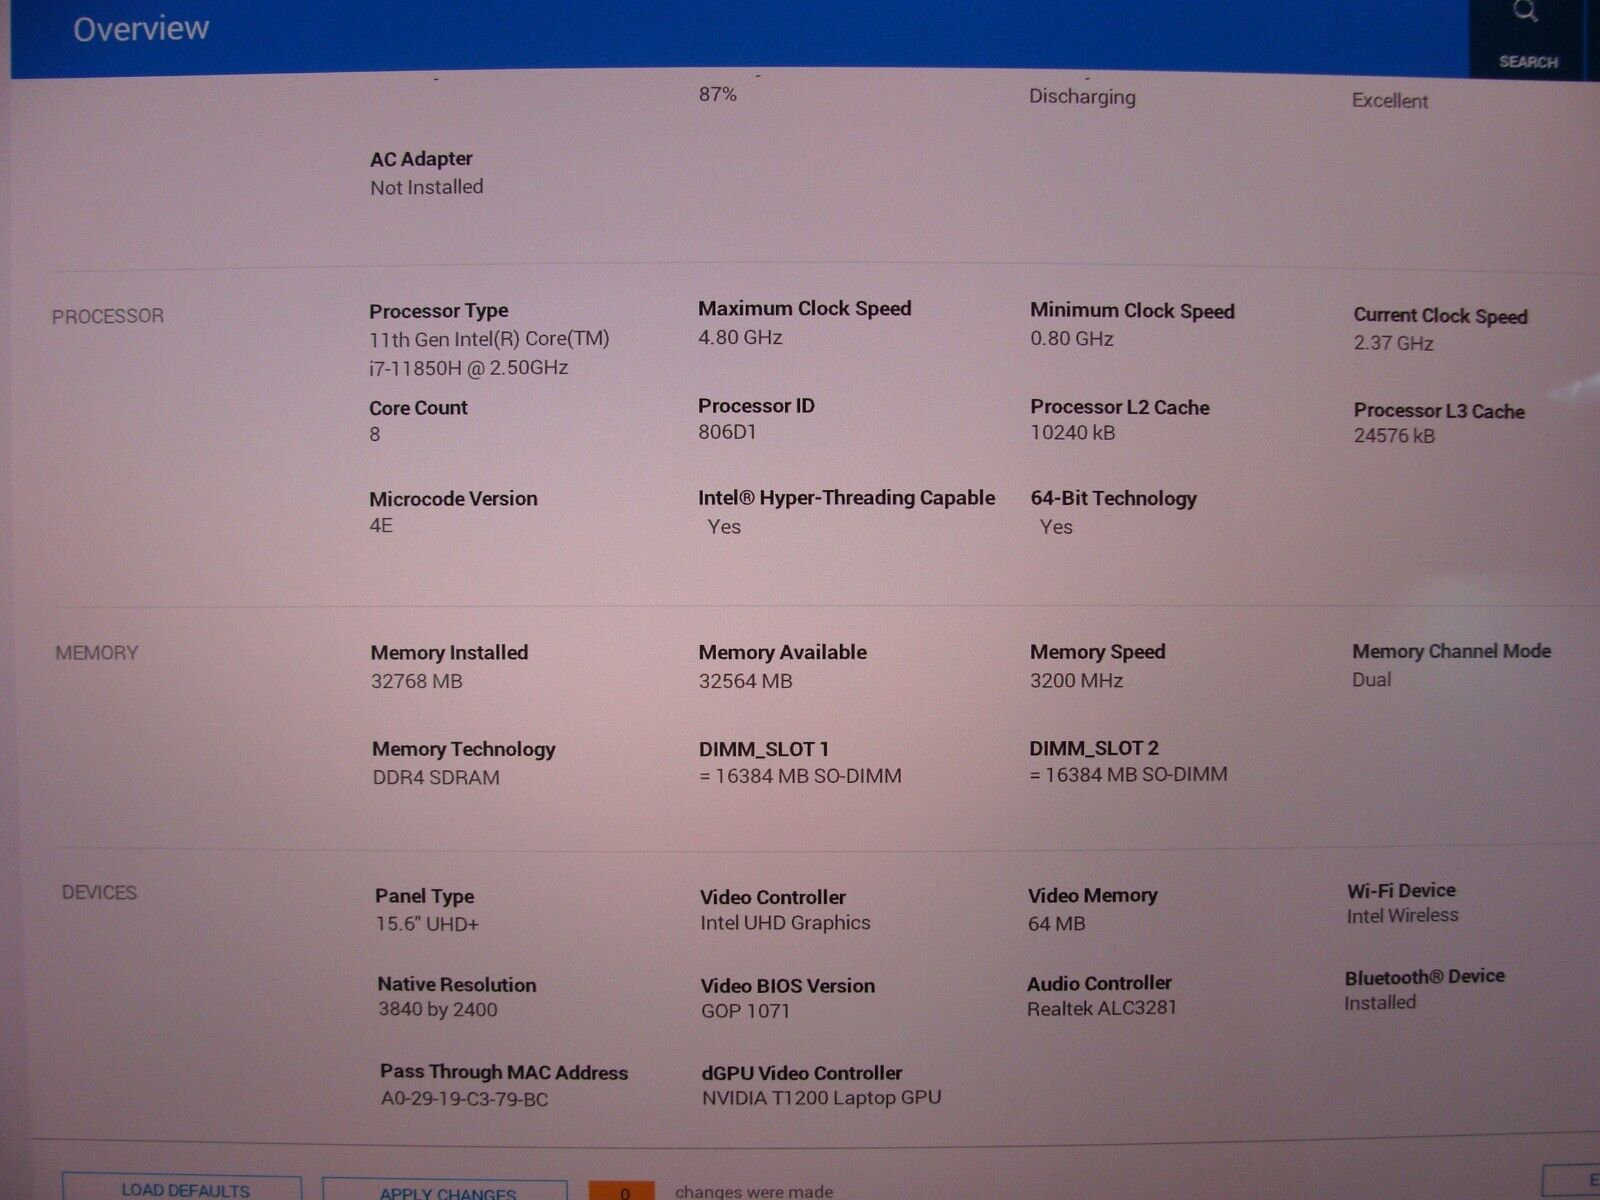Select memory installed 32768 MB
Image resolution: width=1600 pixels, height=1200 pixels.
pyautogui.click(x=416, y=681)
